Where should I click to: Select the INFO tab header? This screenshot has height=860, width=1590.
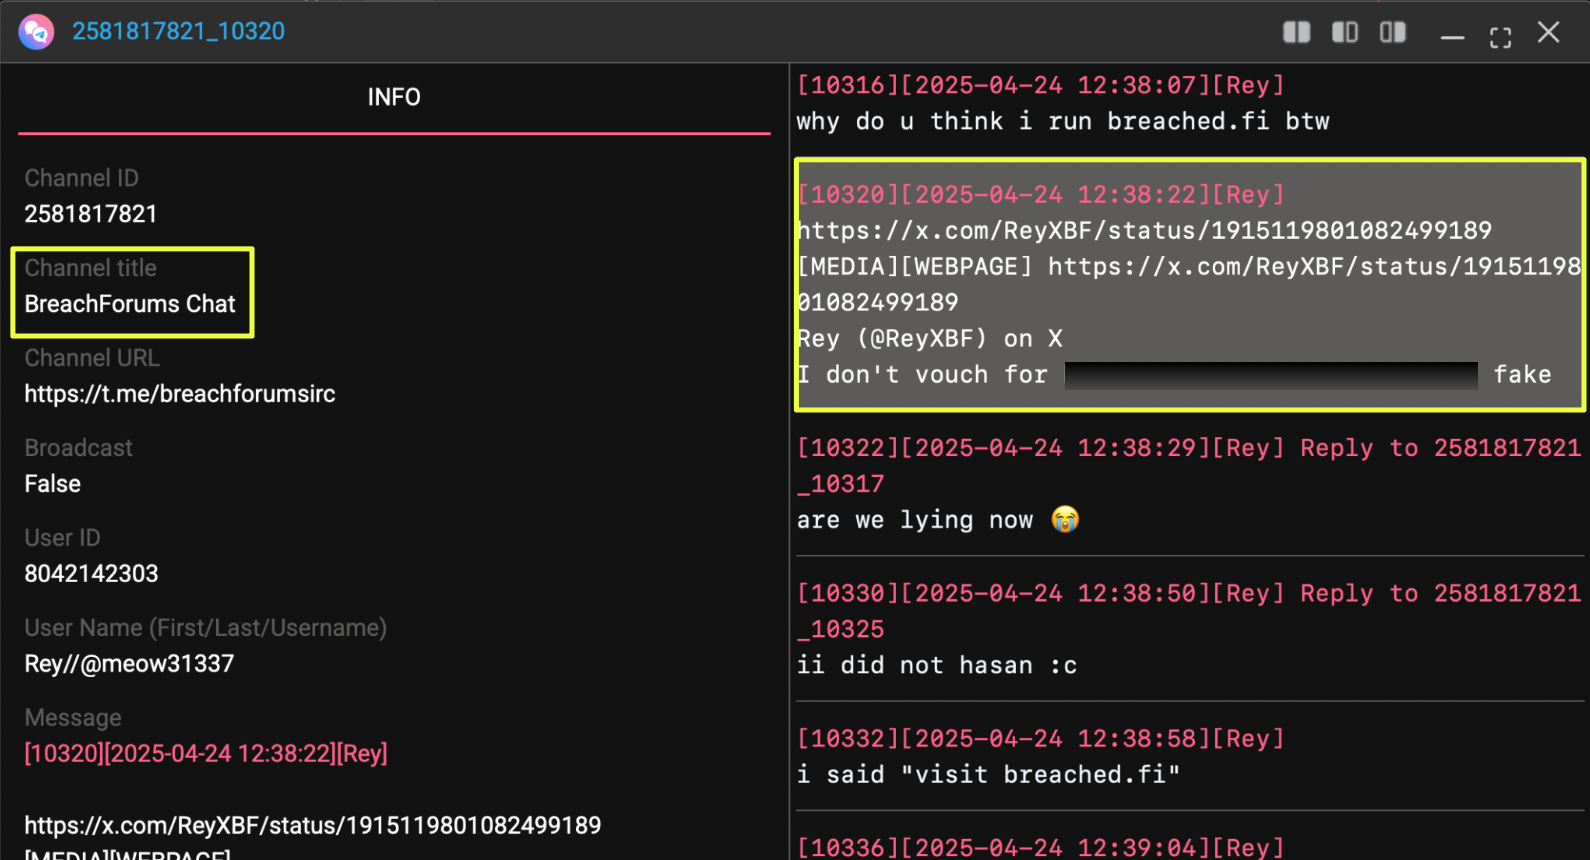click(394, 97)
